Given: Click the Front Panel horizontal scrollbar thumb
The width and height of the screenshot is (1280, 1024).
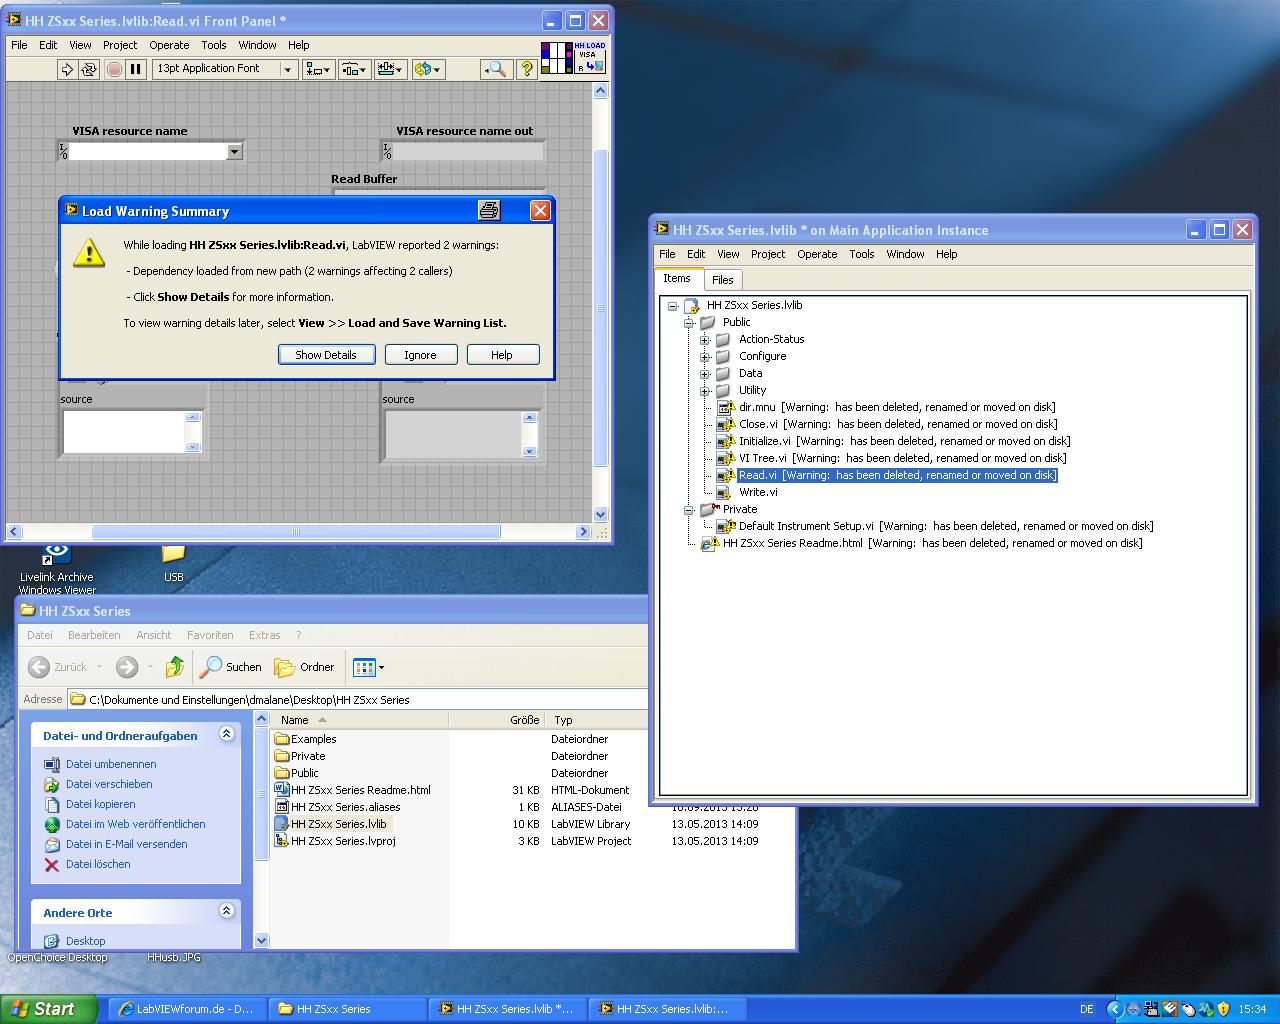Looking at the screenshot, I should pos(295,532).
